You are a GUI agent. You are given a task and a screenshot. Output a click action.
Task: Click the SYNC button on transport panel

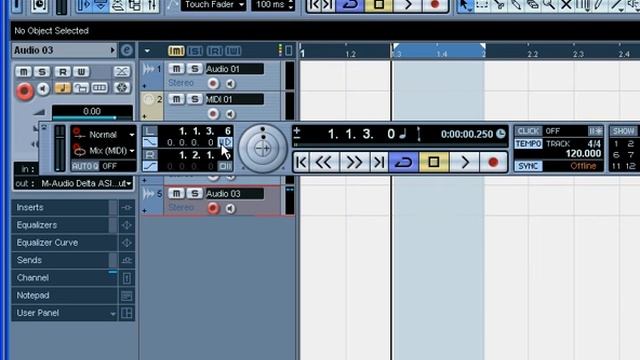[528, 166]
